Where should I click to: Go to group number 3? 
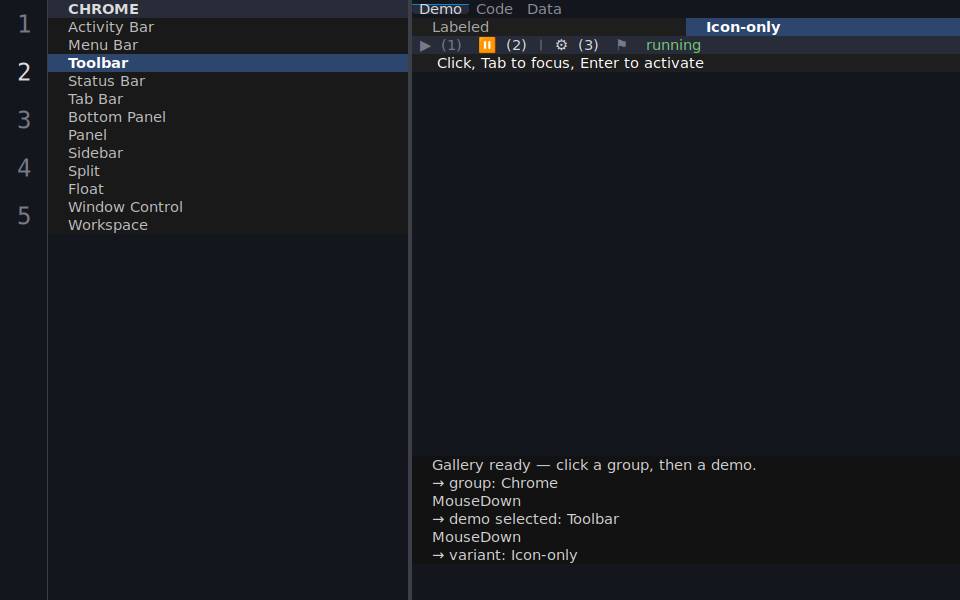pos(24,120)
